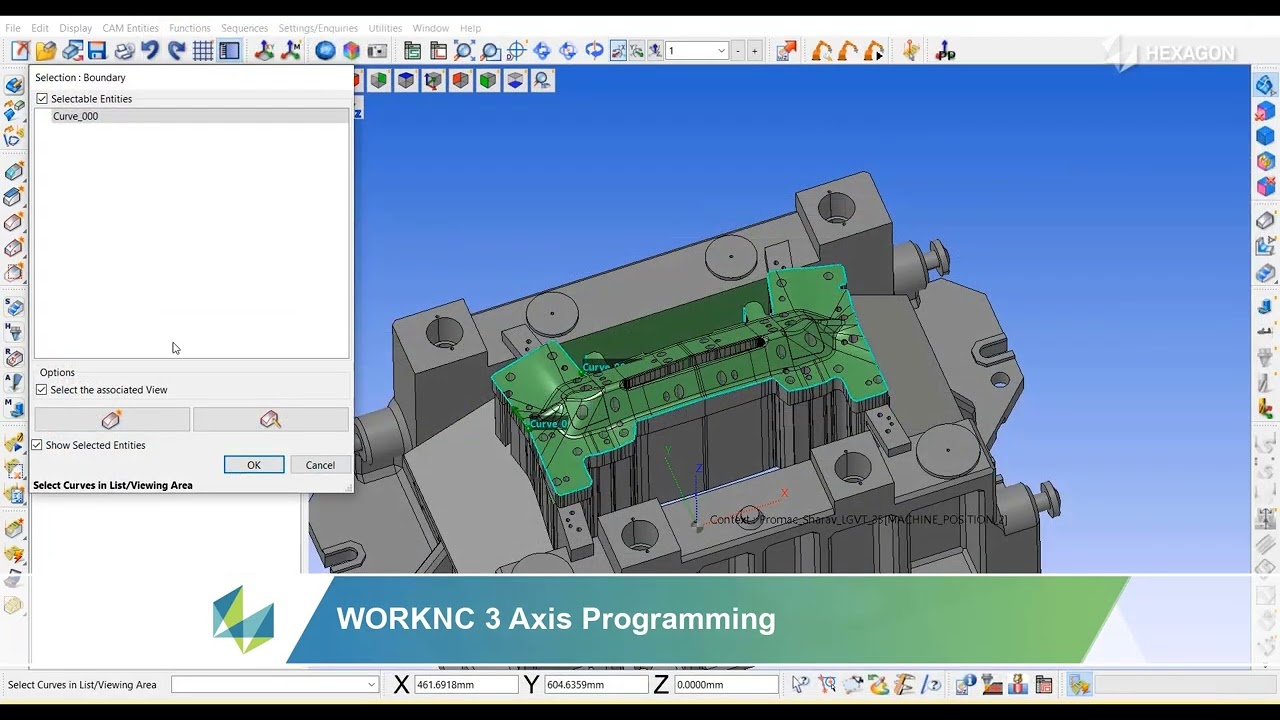This screenshot has height=720, width=1280.
Task: Click the Print icon in the toolbar
Action: [x=124, y=51]
